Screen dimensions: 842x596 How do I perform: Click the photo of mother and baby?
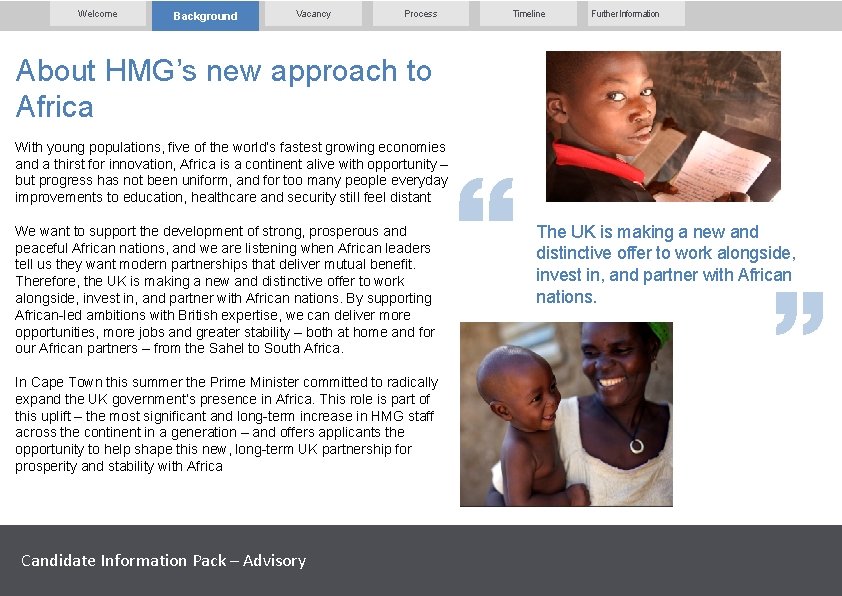(x=566, y=414)
